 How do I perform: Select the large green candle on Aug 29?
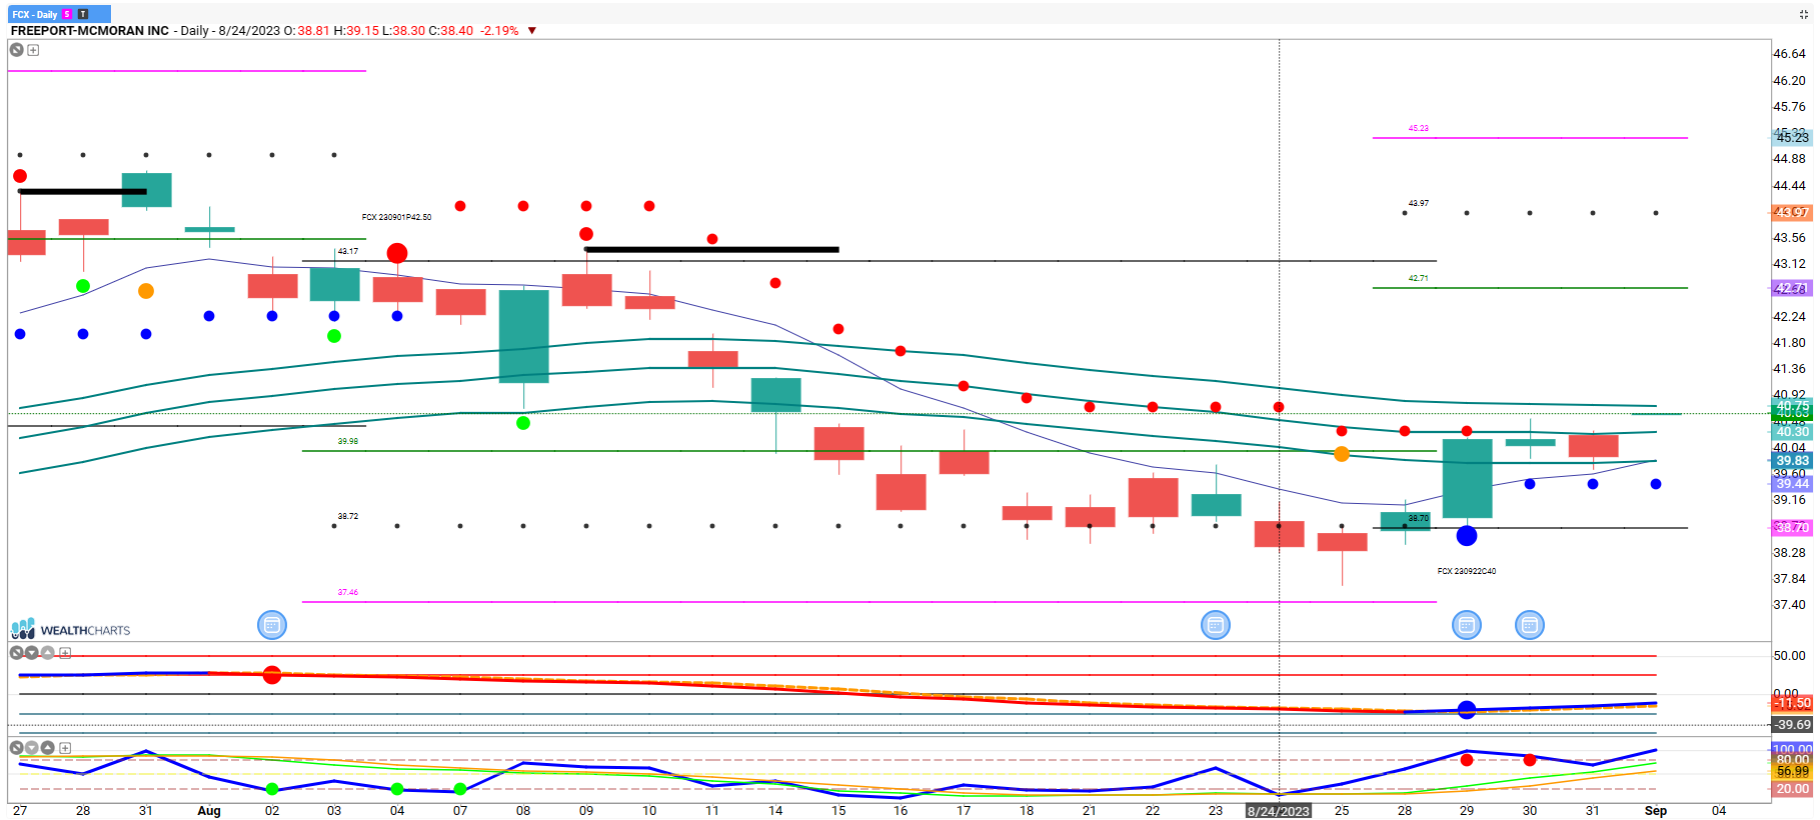click(x=1467, y=478)
